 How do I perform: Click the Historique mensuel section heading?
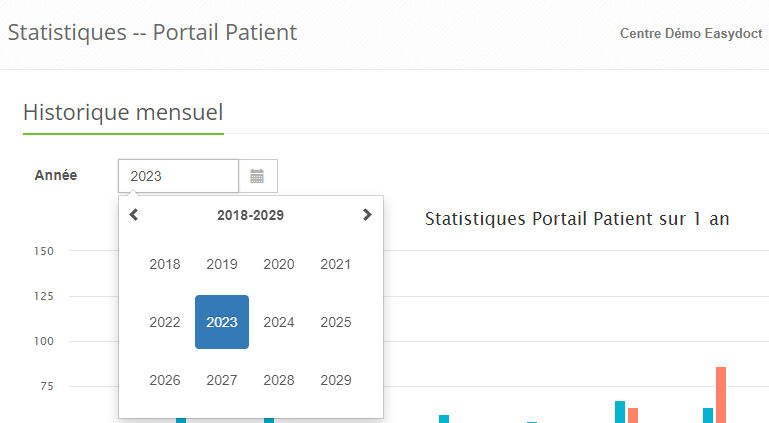[x=123, y=112]
